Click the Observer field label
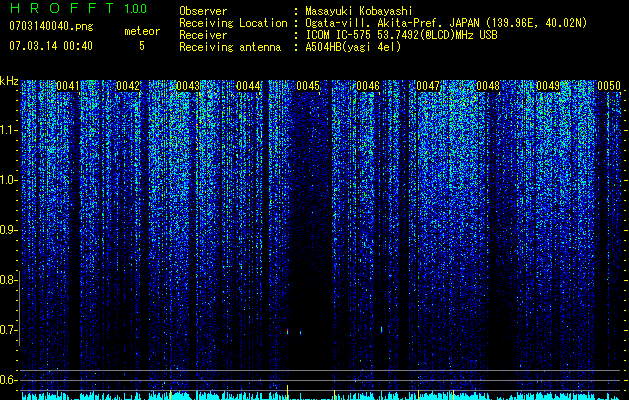Screen dimensions: 629x400 pyautogui.click(x=203, y=11)
